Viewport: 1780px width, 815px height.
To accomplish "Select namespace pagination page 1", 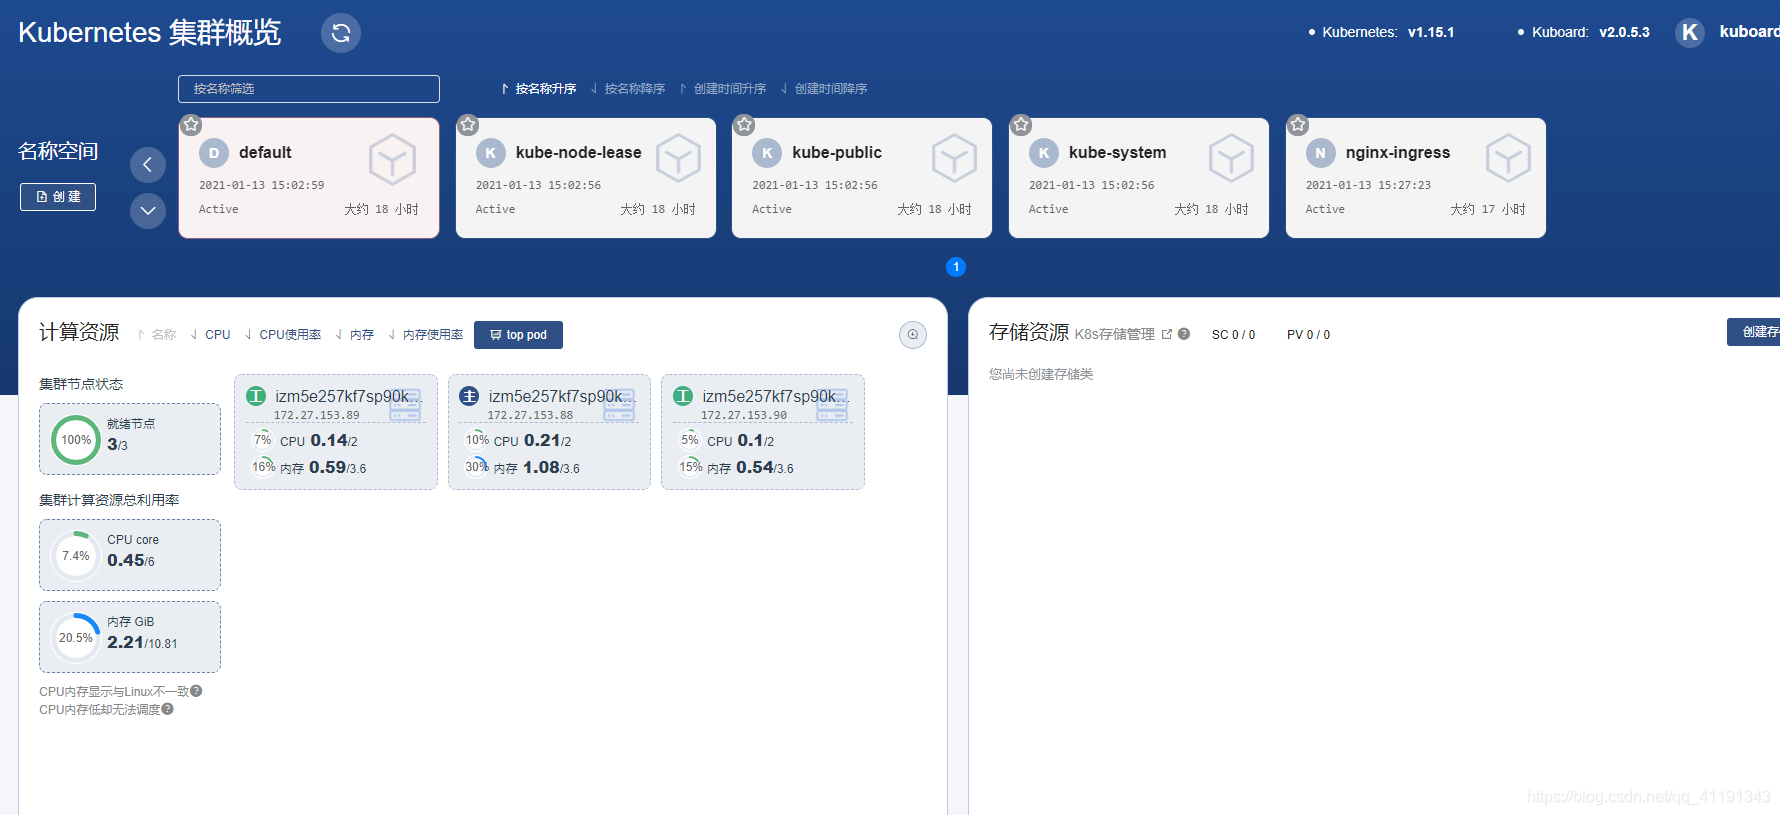I will tap(956, 267).
